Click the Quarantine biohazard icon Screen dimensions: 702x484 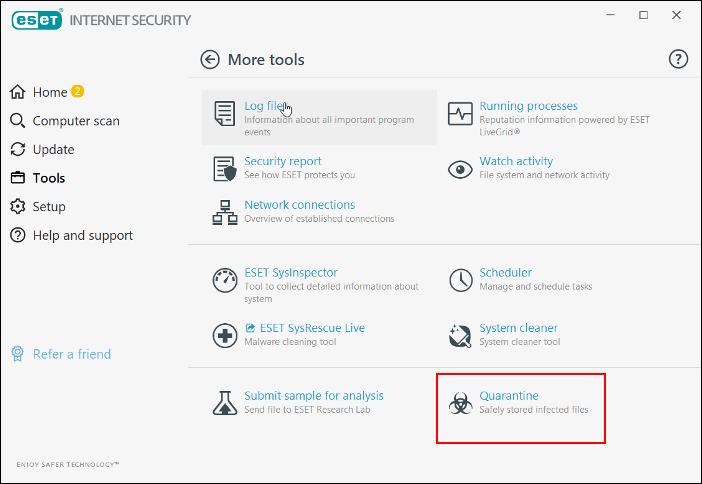[x=460, y=403]
